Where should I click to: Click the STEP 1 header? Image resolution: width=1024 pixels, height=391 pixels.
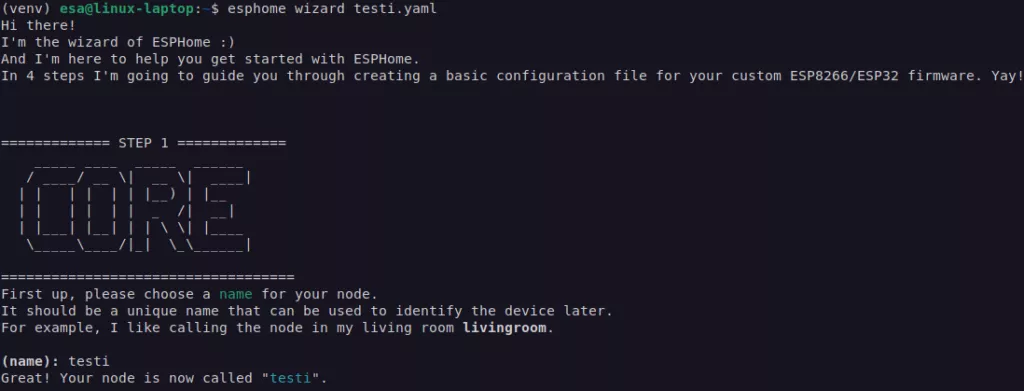click(143, 143)
